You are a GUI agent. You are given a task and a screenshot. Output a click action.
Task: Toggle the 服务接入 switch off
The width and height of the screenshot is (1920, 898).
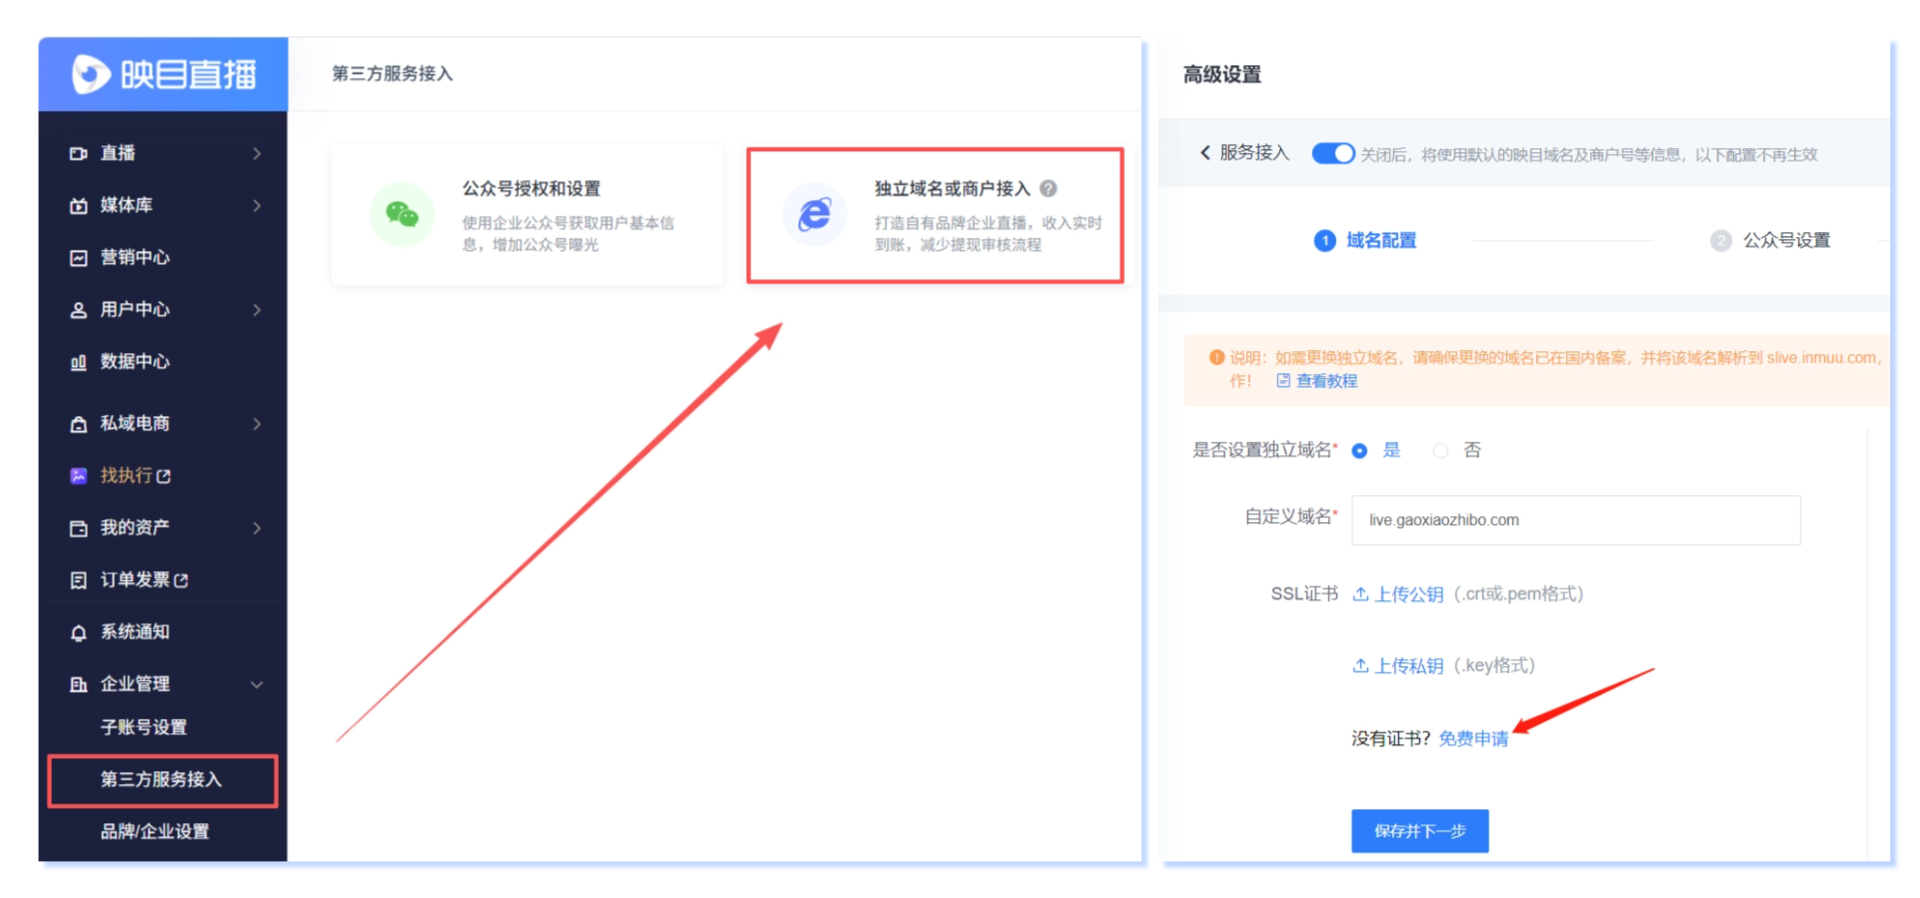(1332, 153)
